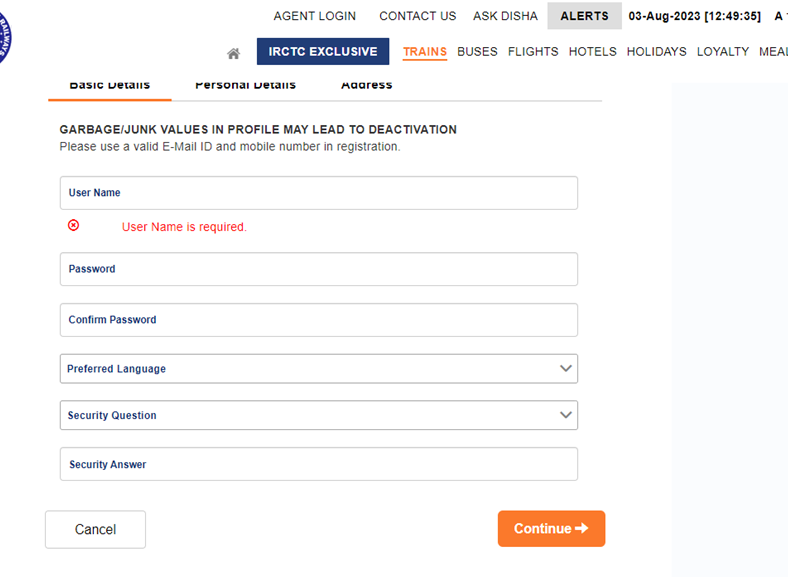The width and height of the screenshot is (788, 577).
Task: Click the red error icon beside User Name message
Action: tap(73, 226)
